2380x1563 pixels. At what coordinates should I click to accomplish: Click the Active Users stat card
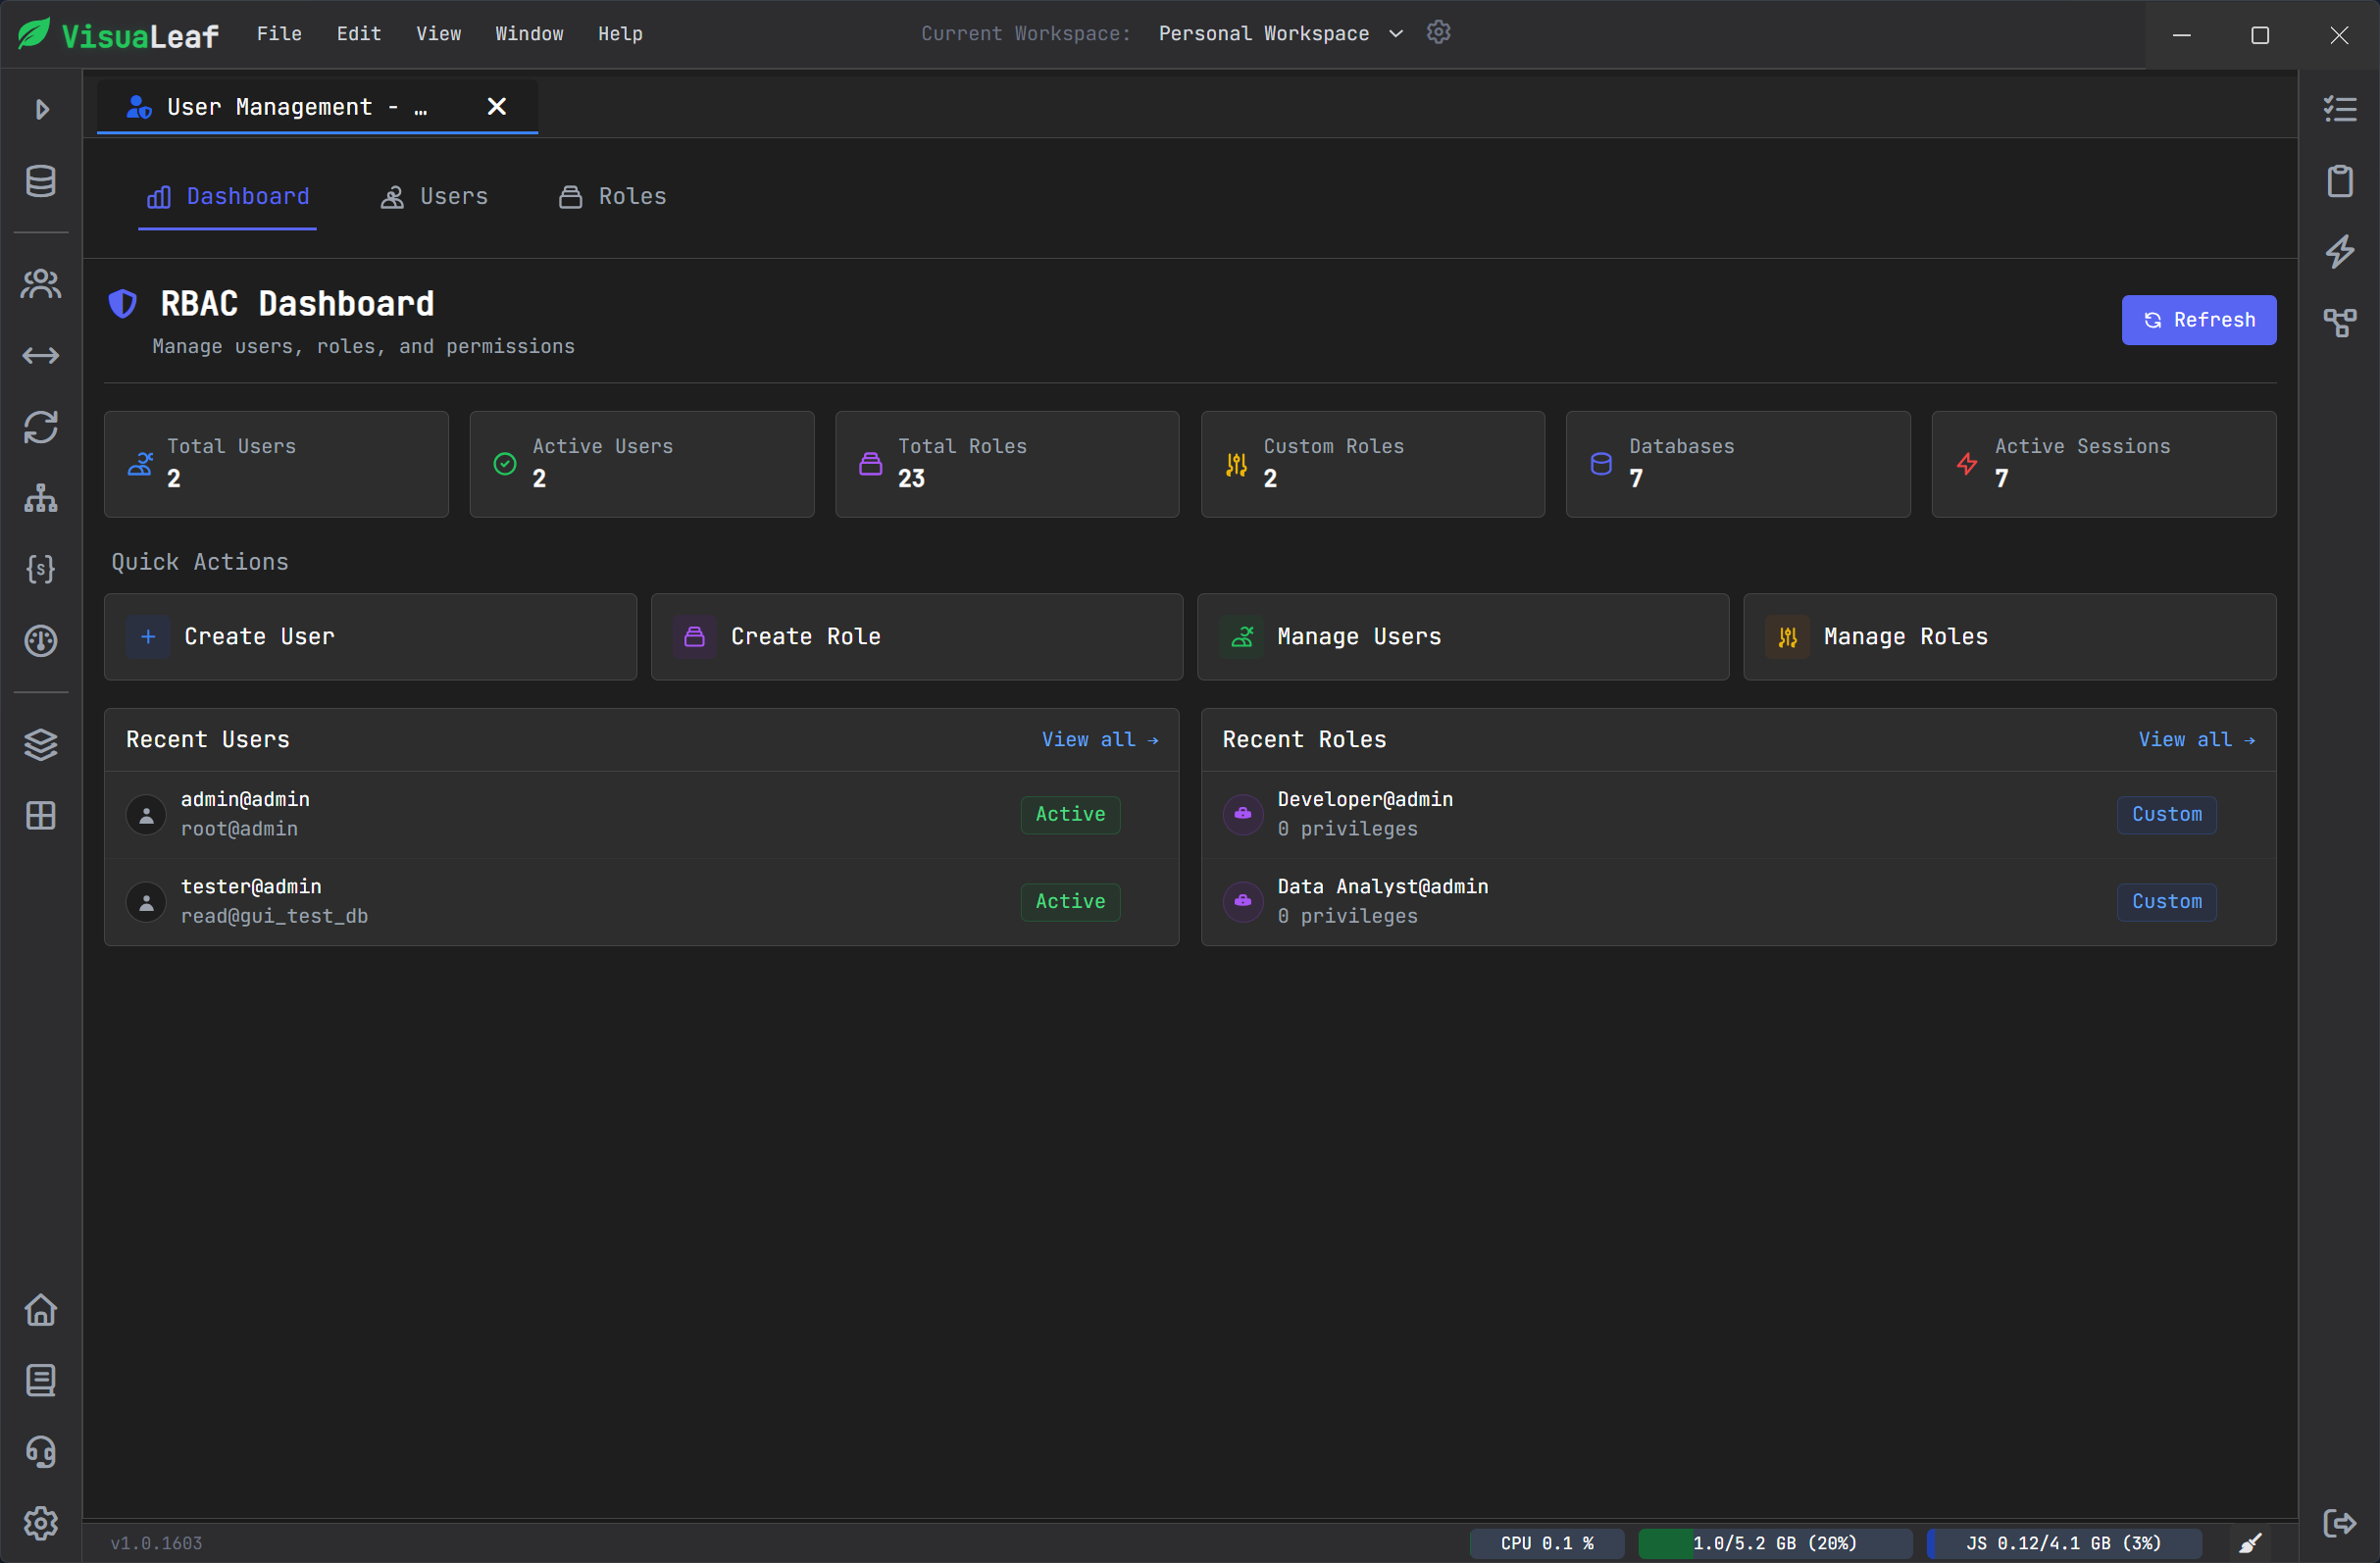[x=642, y=464]
